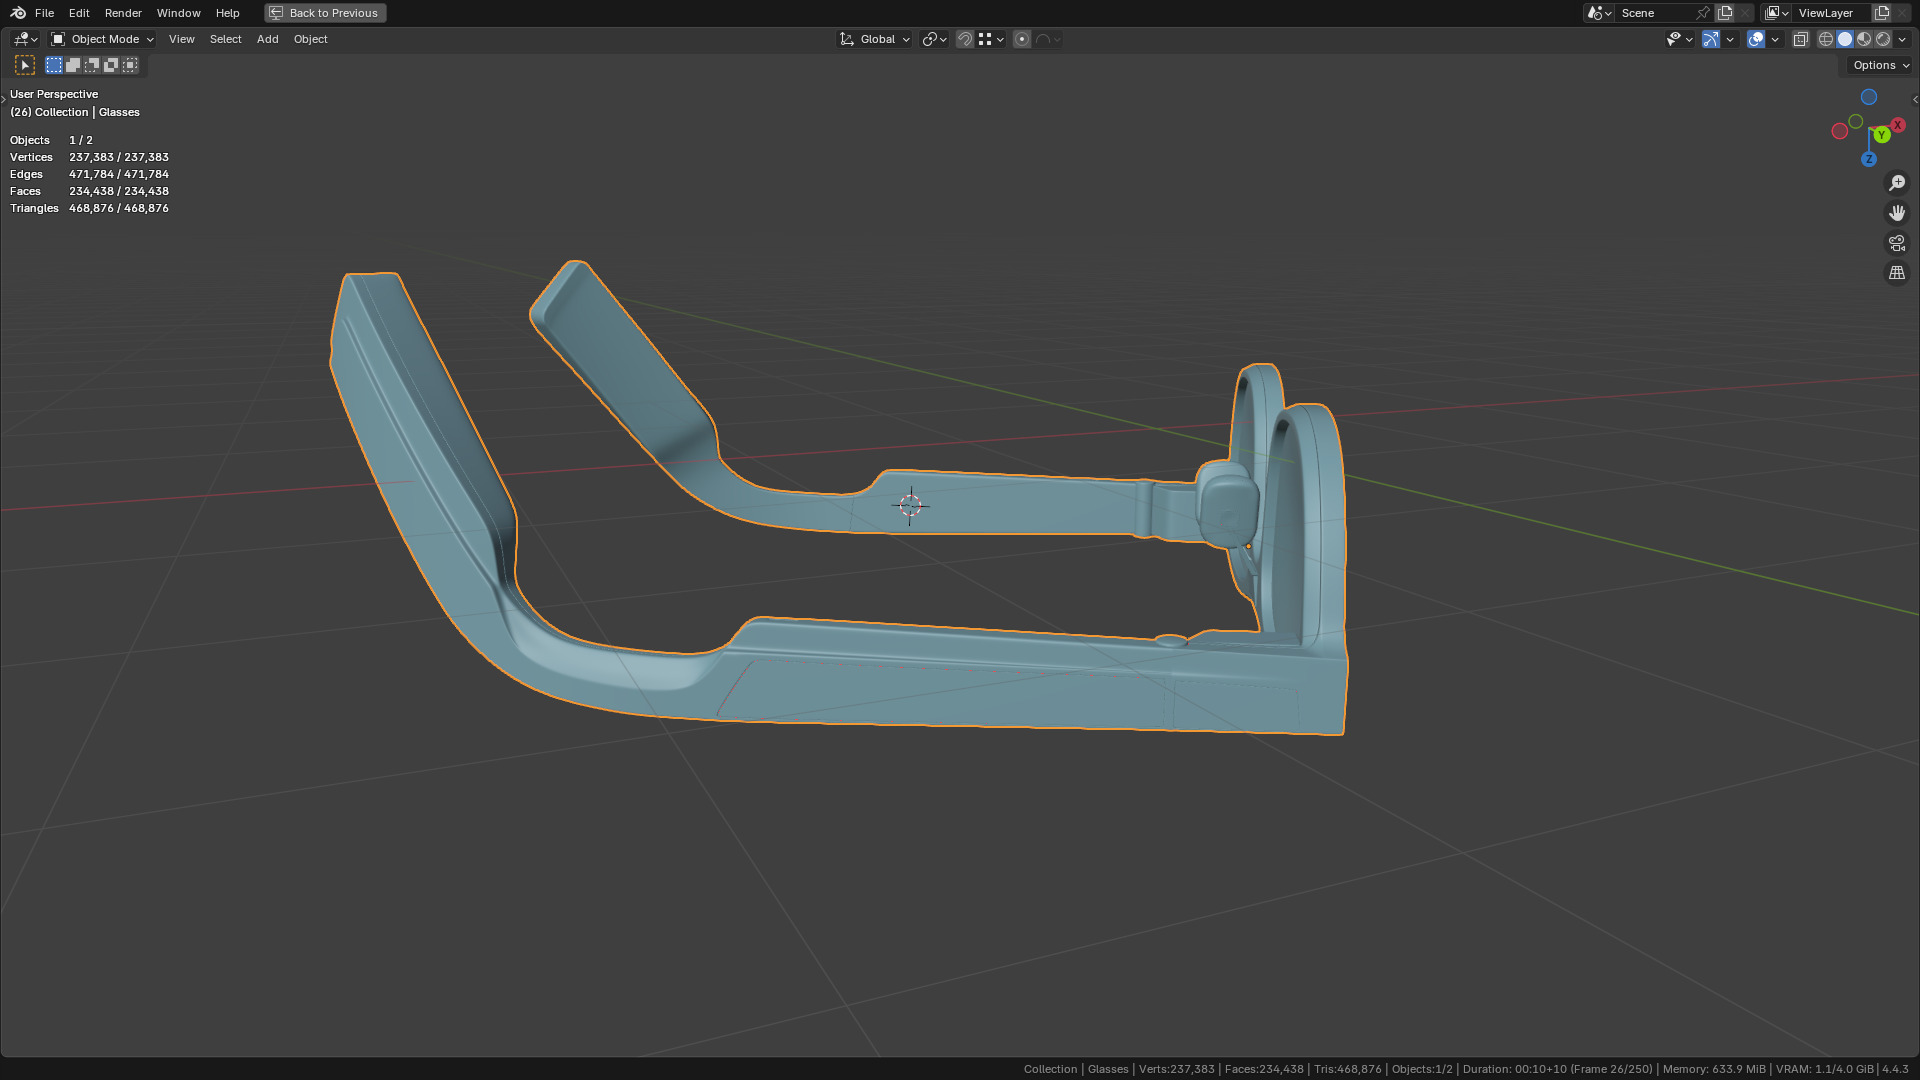Select rendered viewport shading mode

tap(1883, 39)
